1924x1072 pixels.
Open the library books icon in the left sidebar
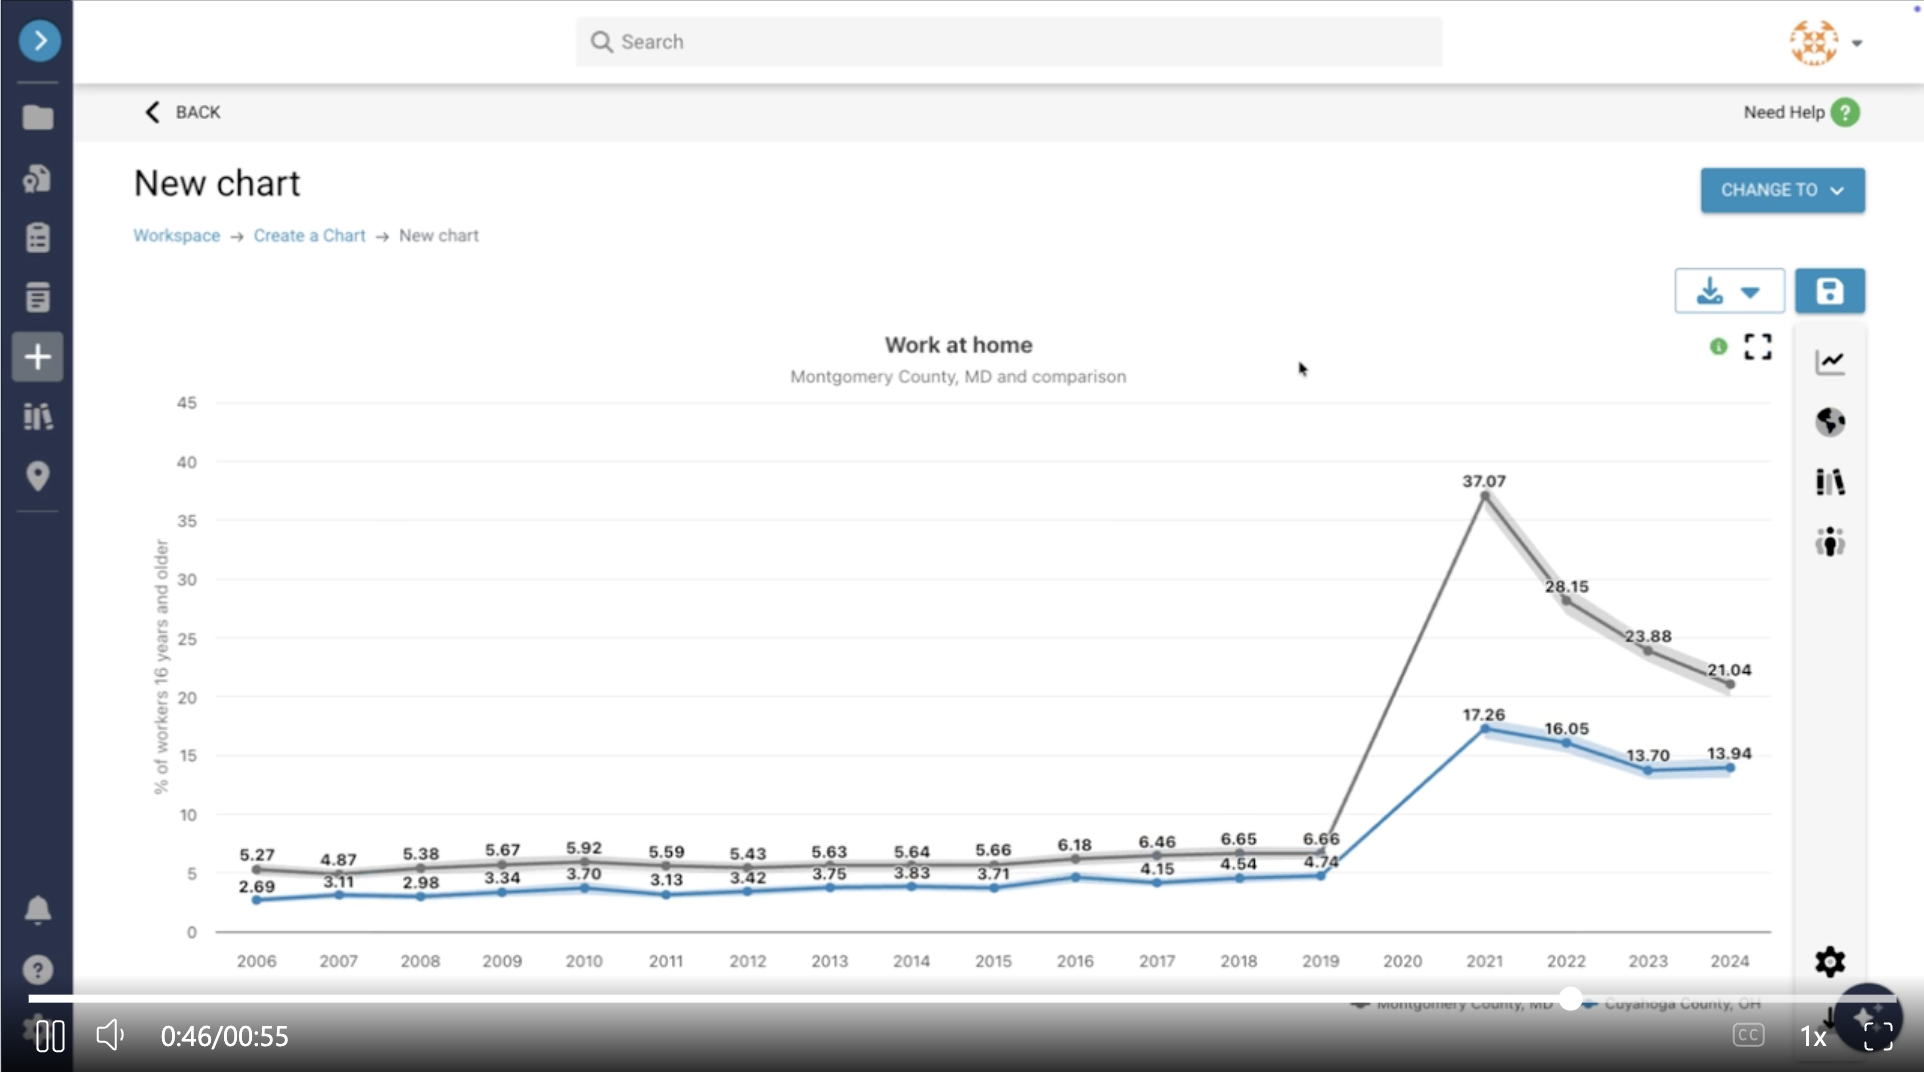click(x=38, y=416)
